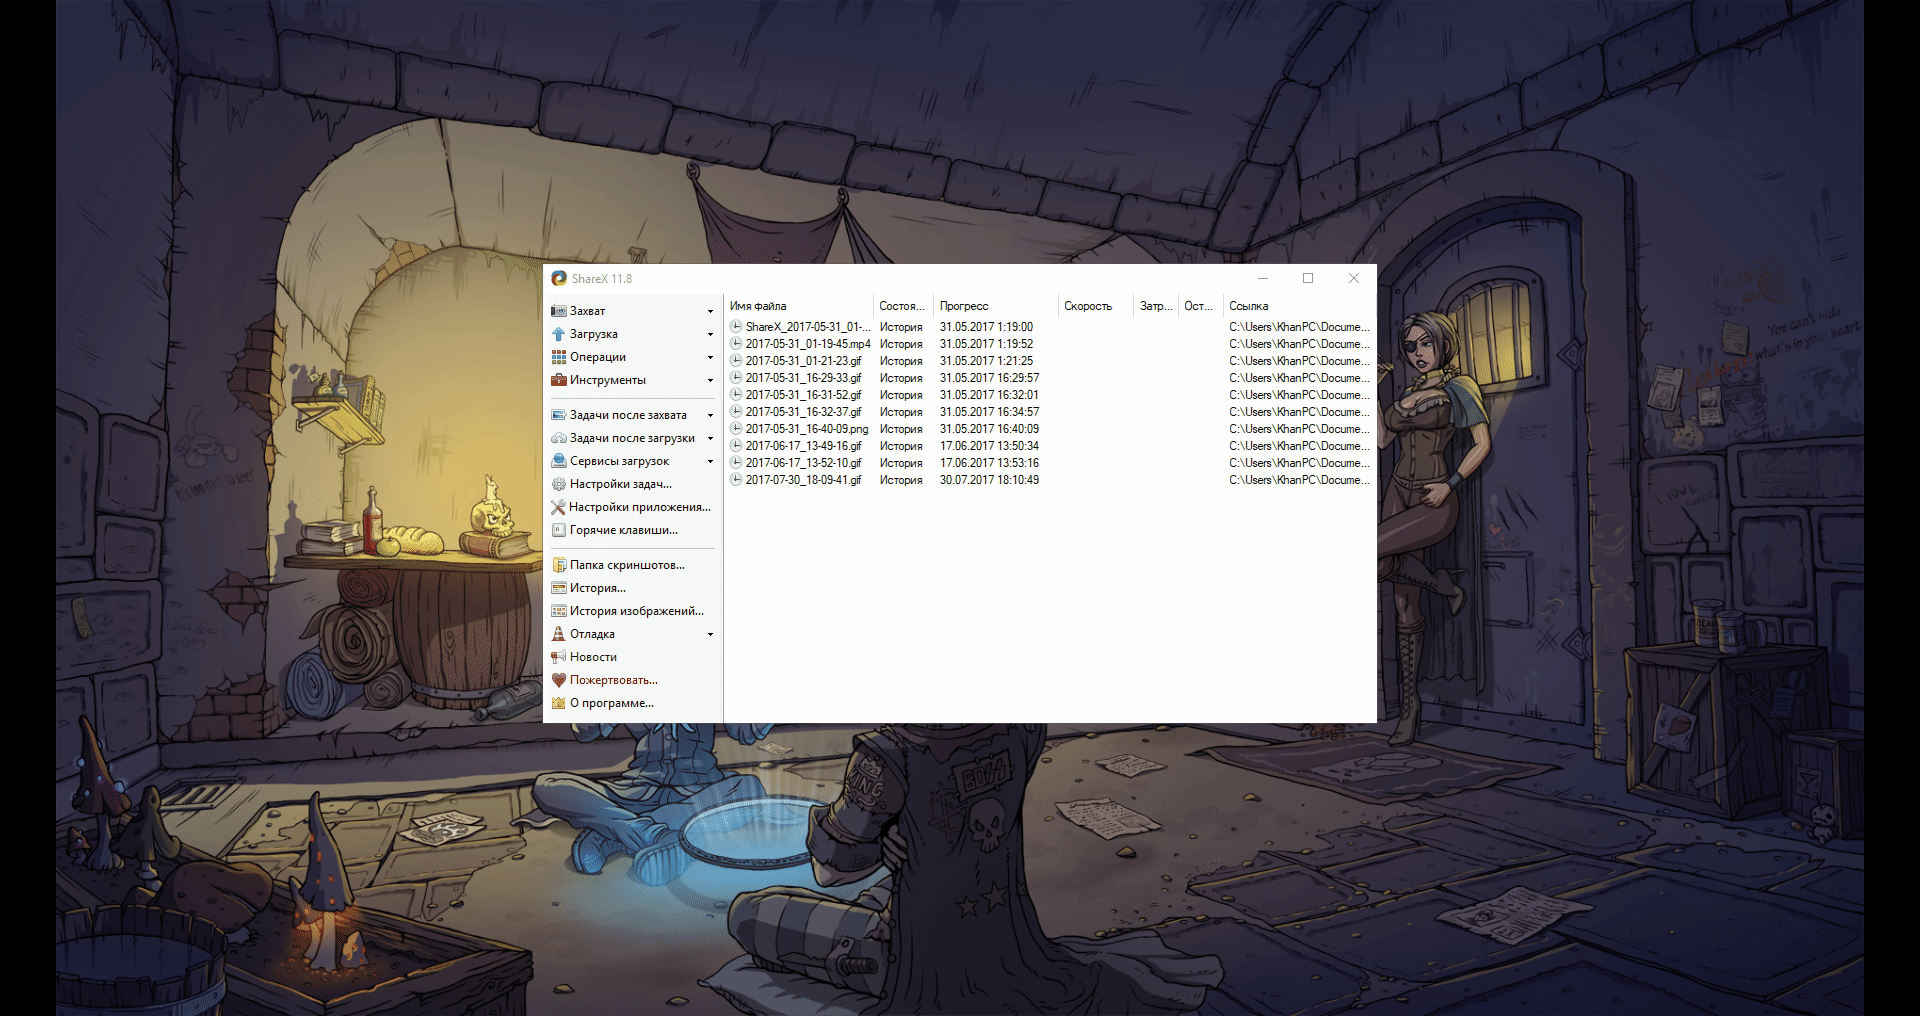Click the date 17.06.2017 13:50:34
The height and width of the screenshot is (1016, 1920).
coord(989,446)
